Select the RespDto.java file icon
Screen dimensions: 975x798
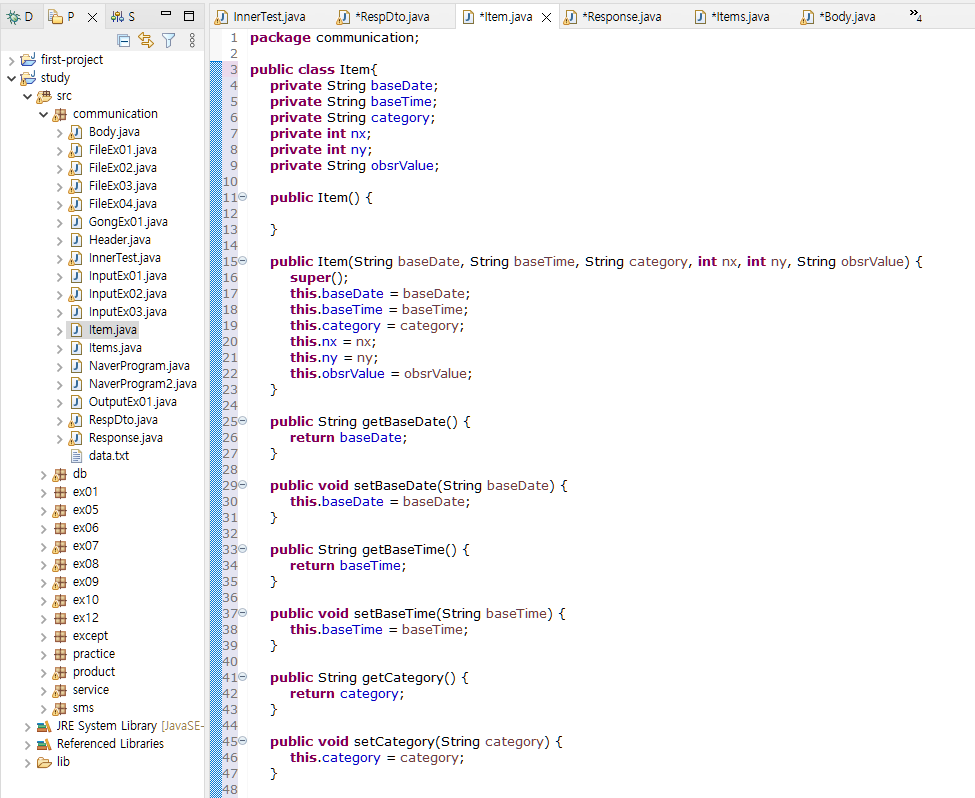(76, 420)
